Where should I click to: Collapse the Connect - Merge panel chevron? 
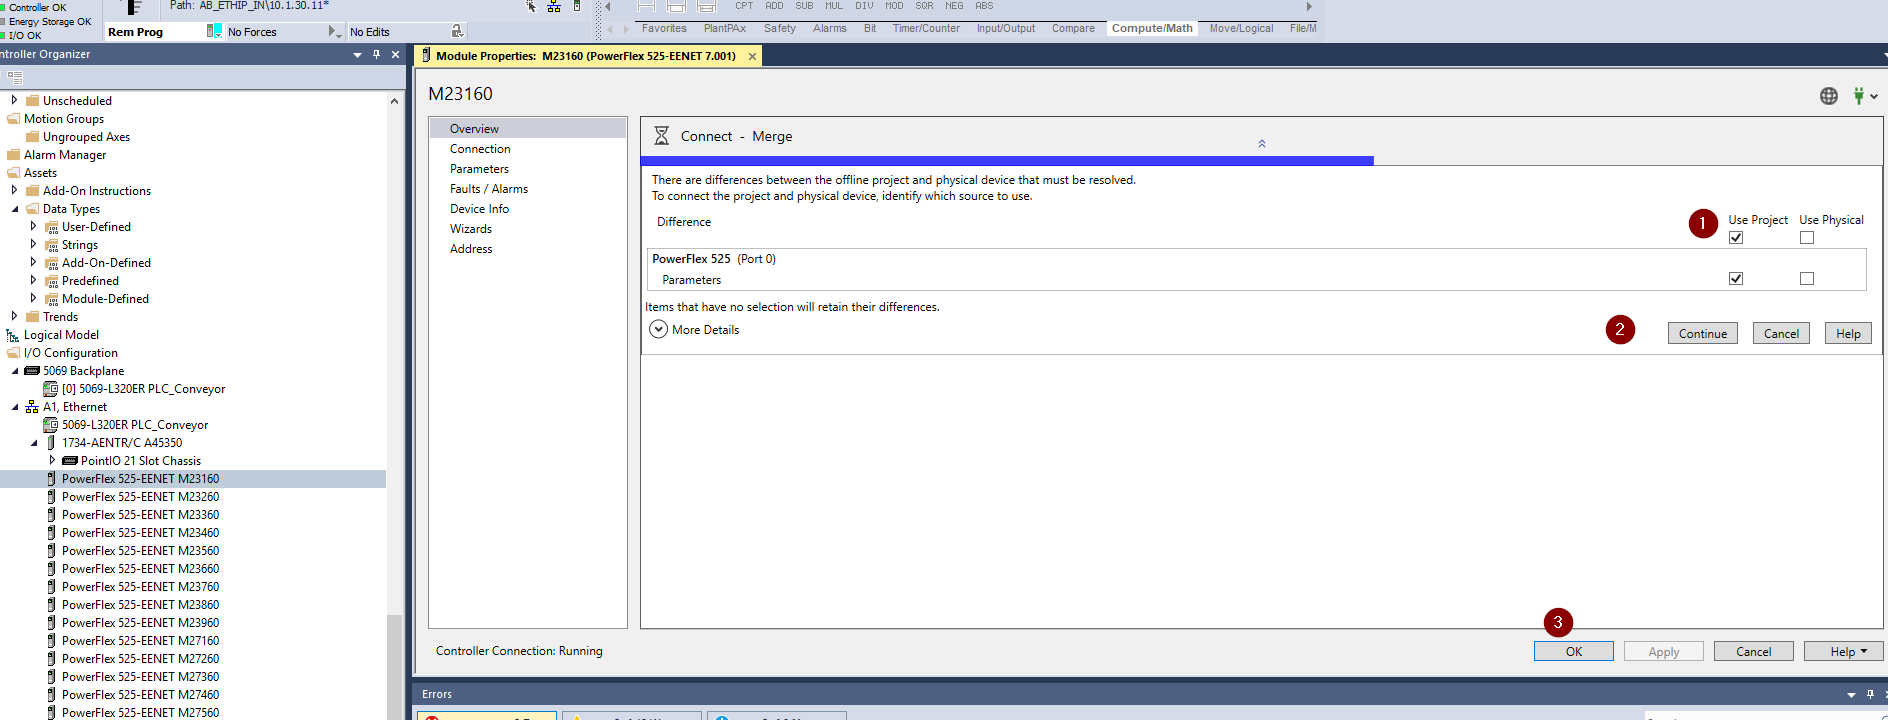pos(1262,144)
